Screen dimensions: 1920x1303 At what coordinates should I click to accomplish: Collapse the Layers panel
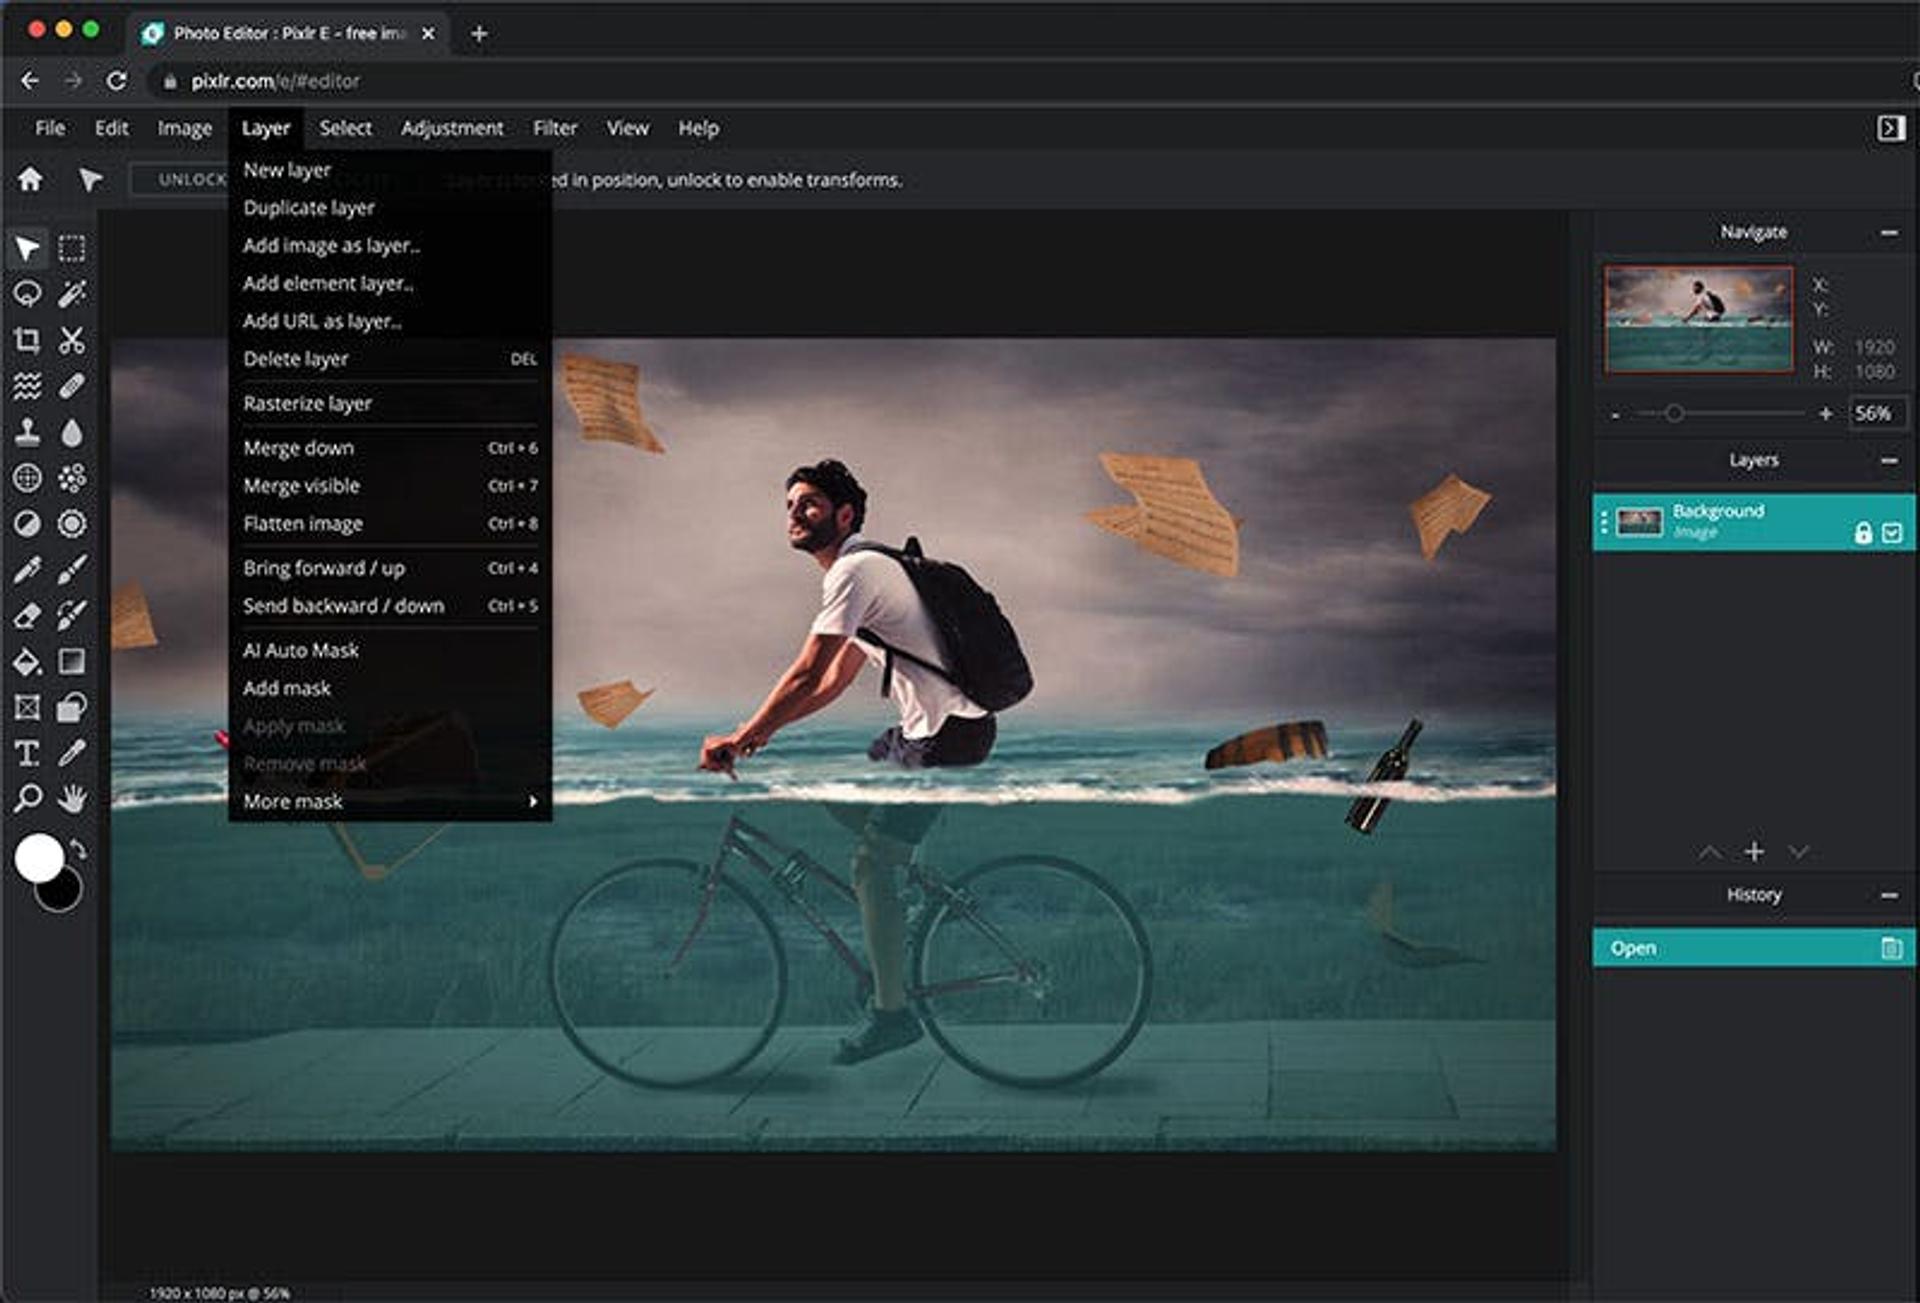1888,460
